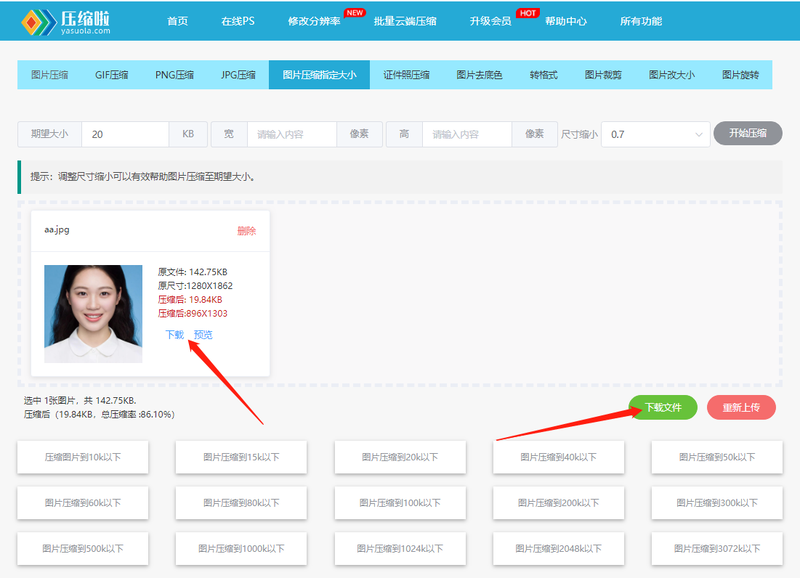The height and width of the screenshot is (578, 800).
Task: Click the 期望大小 input showing 20
Action: click(x=125, y=134)
